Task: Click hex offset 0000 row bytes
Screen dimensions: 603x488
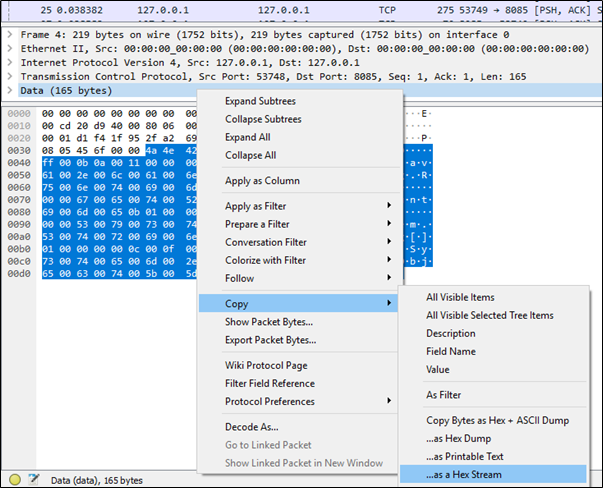Action: [119, 113]
